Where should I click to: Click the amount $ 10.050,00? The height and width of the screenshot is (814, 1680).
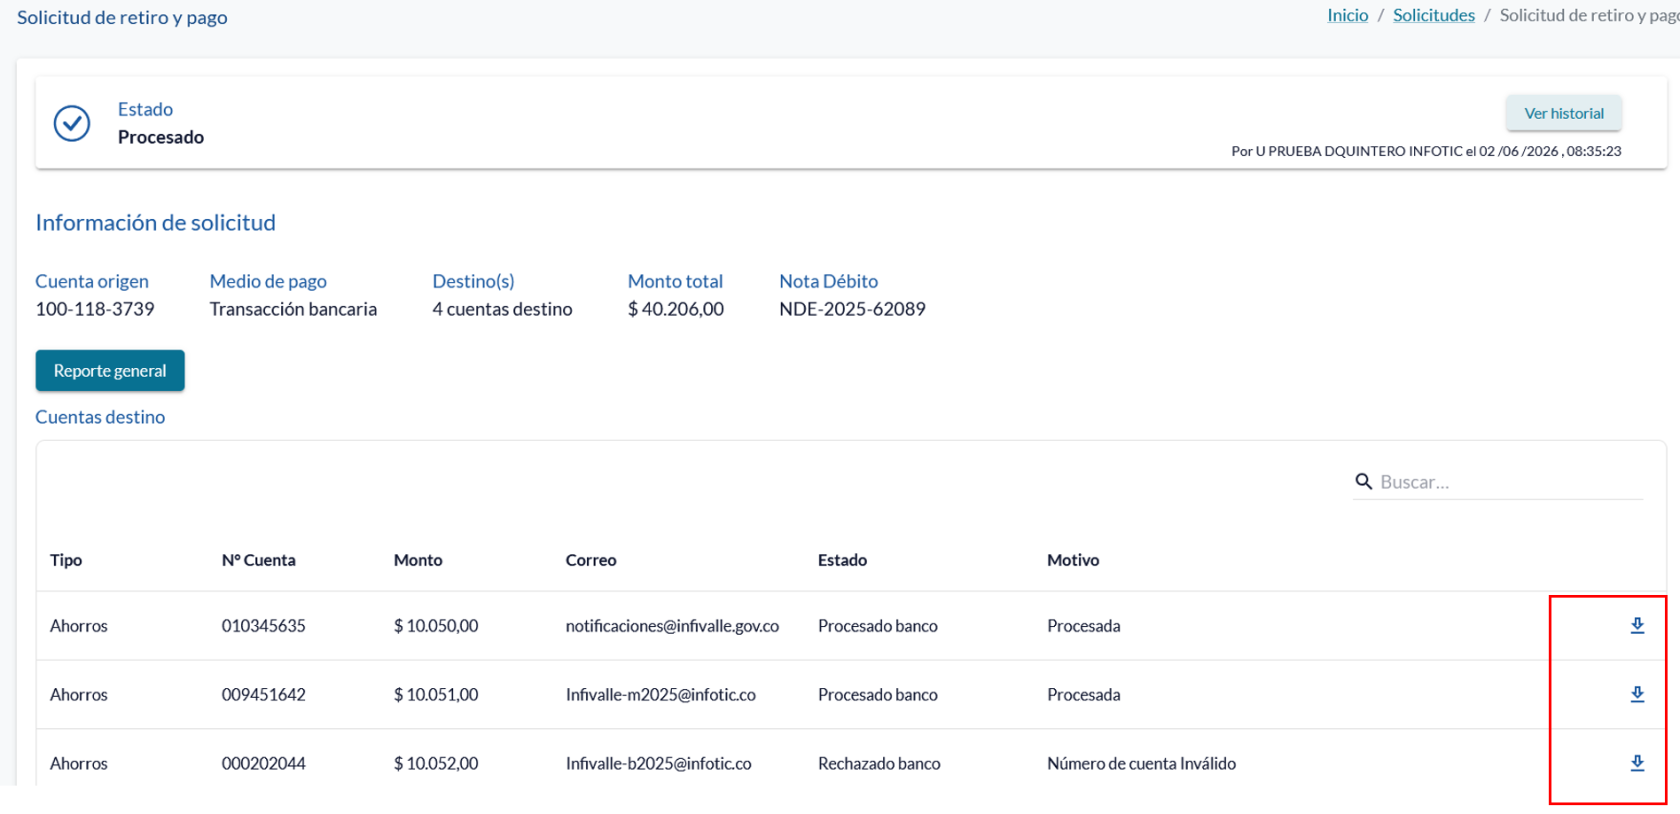pyautogui.click(x=436, y=626)
